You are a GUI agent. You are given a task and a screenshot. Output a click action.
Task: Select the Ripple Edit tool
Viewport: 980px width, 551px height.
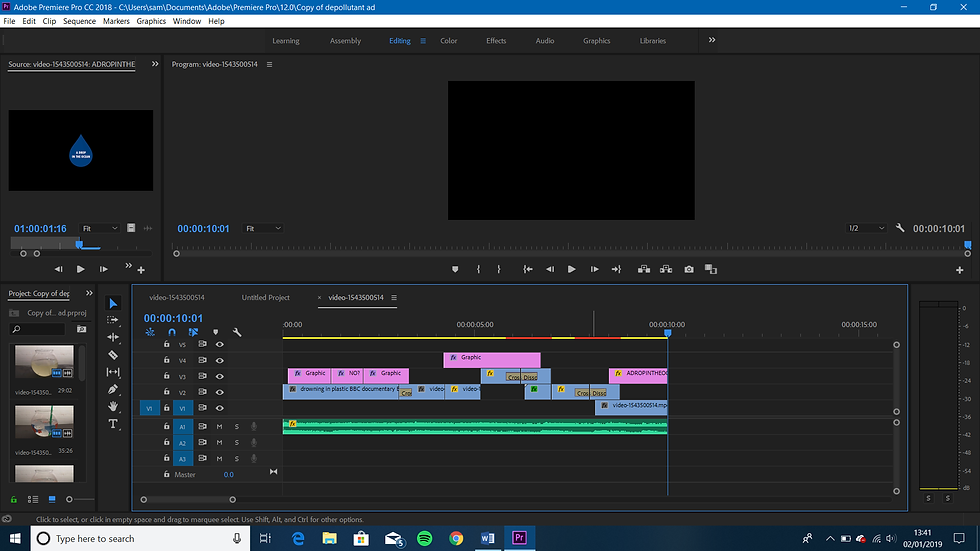click(112, 337)
